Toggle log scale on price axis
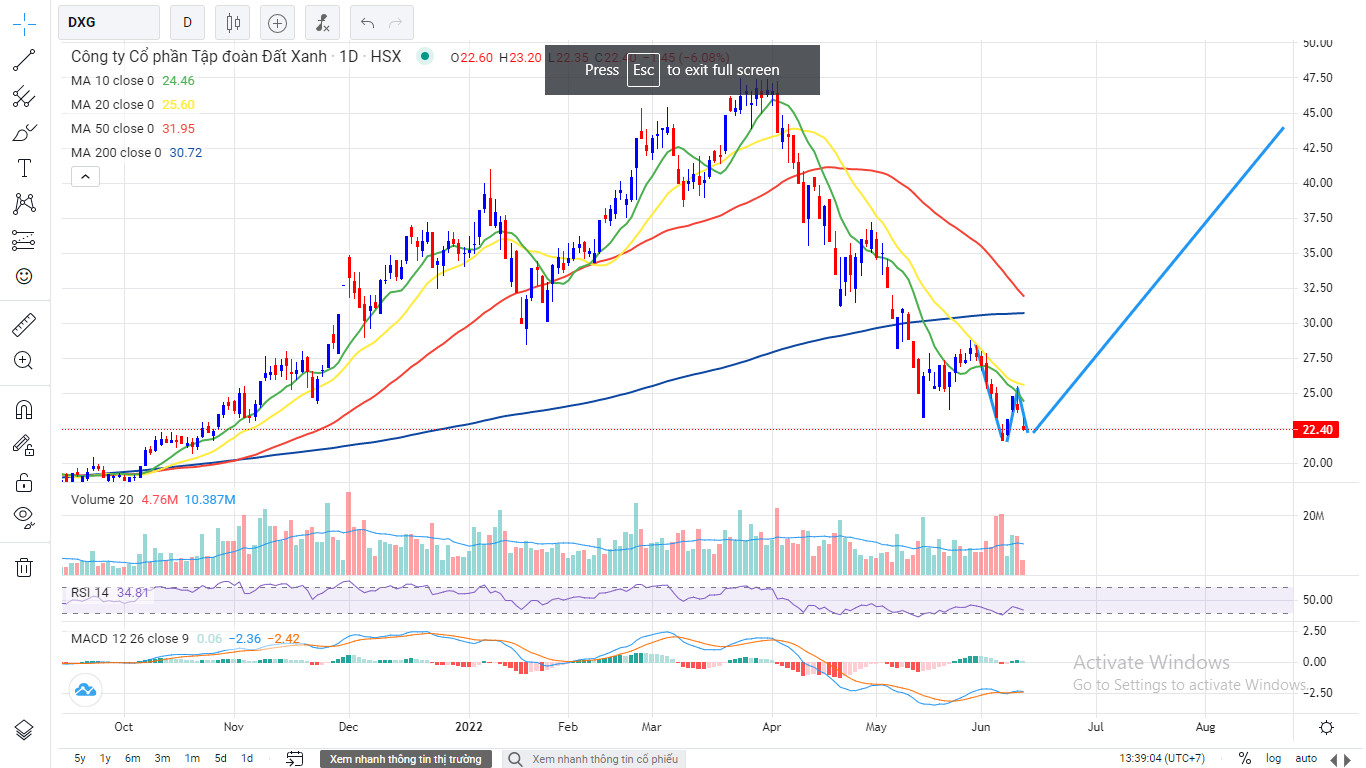The height and width of the screenshot is (768, 1366). click(x=1273, y=759)
